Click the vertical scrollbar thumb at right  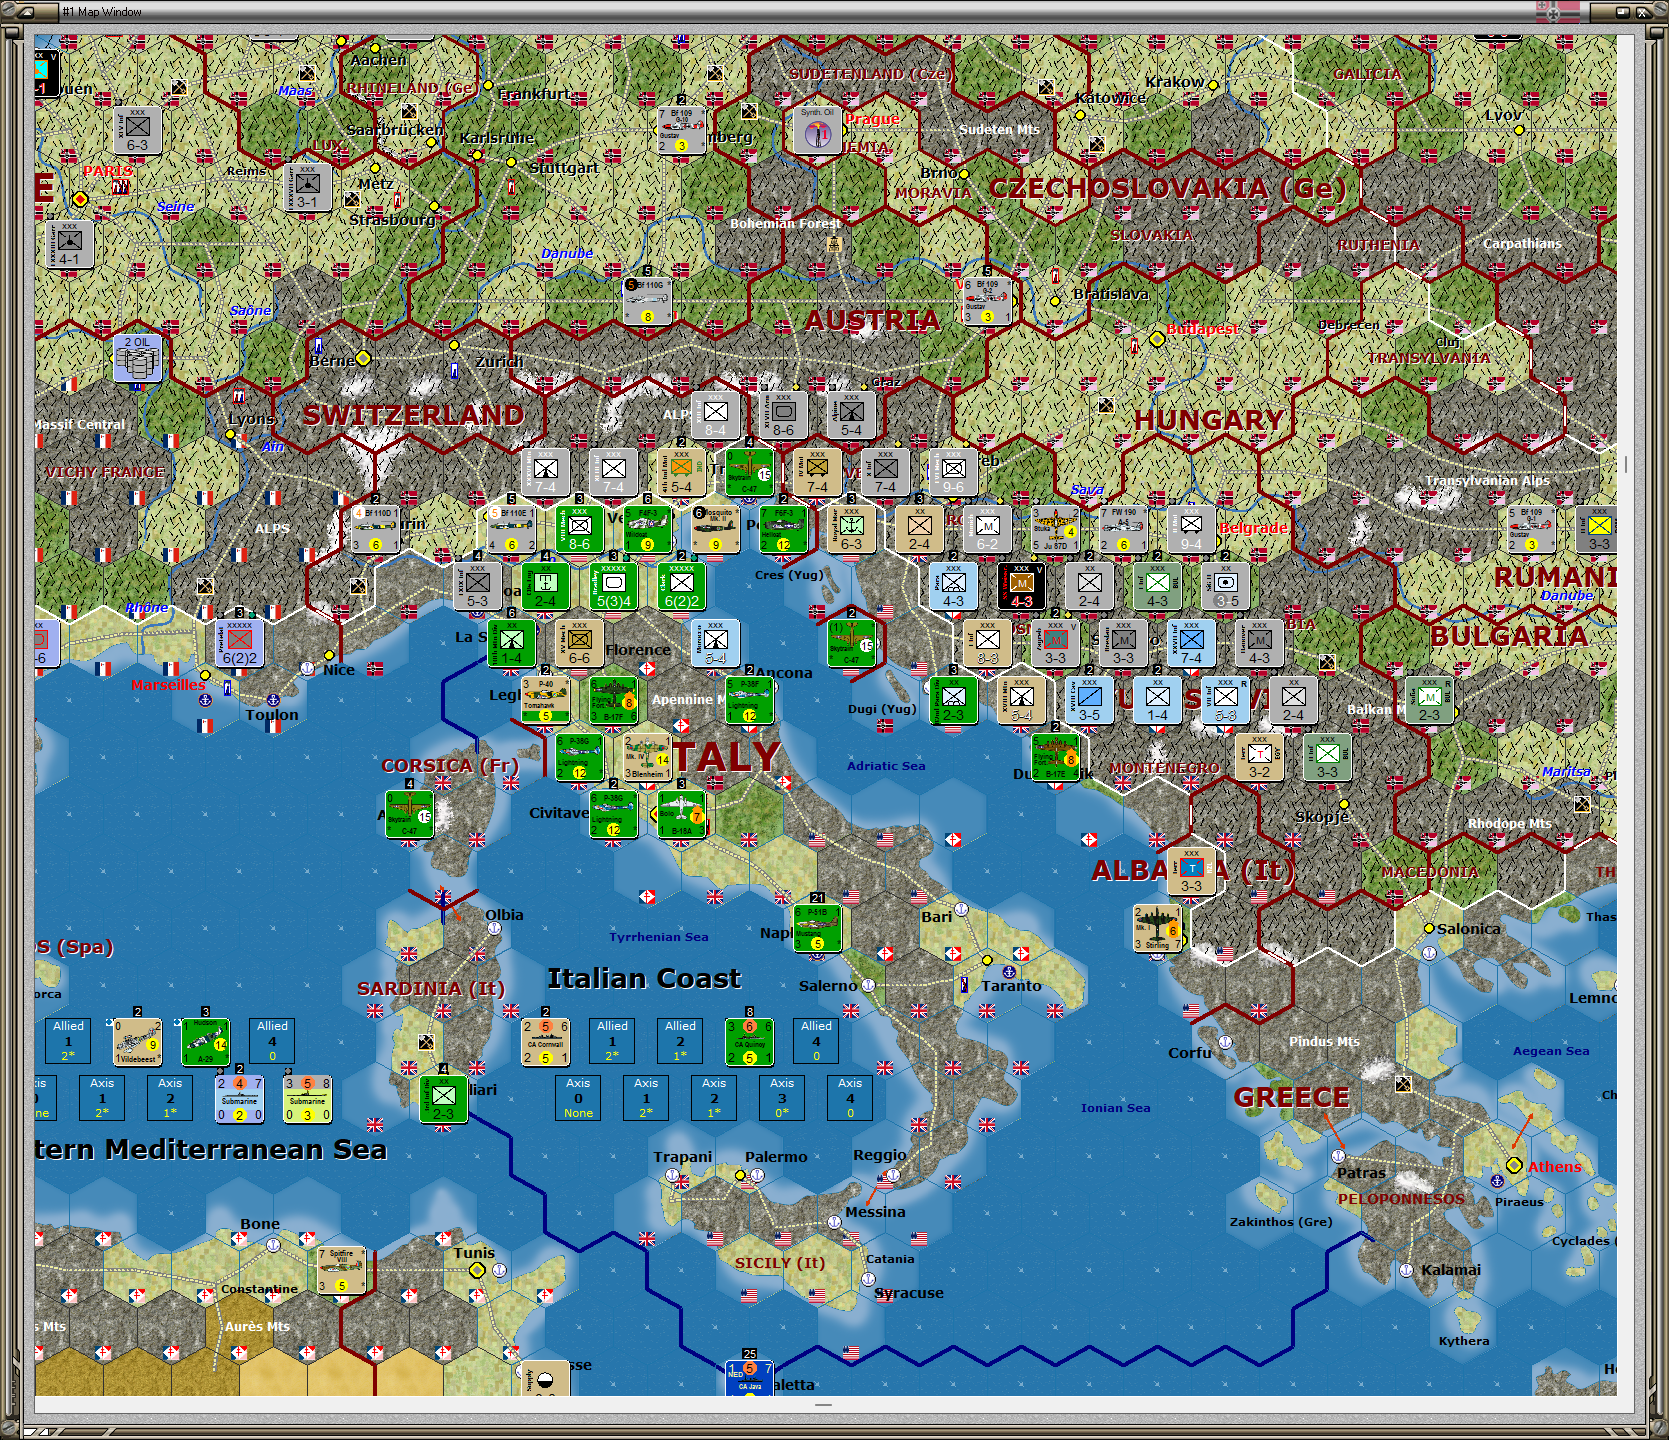point(1626,464)
